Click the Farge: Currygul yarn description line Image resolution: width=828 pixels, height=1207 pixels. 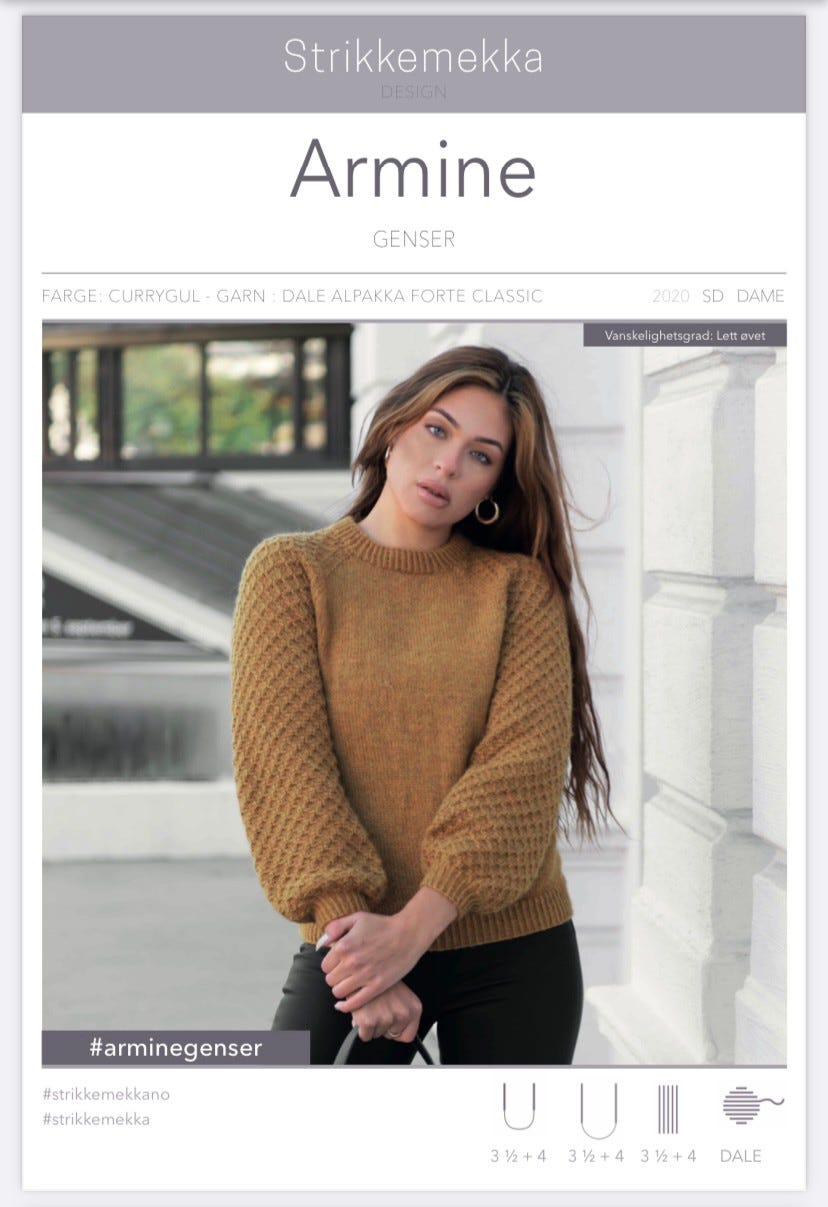tap(293, 296)
